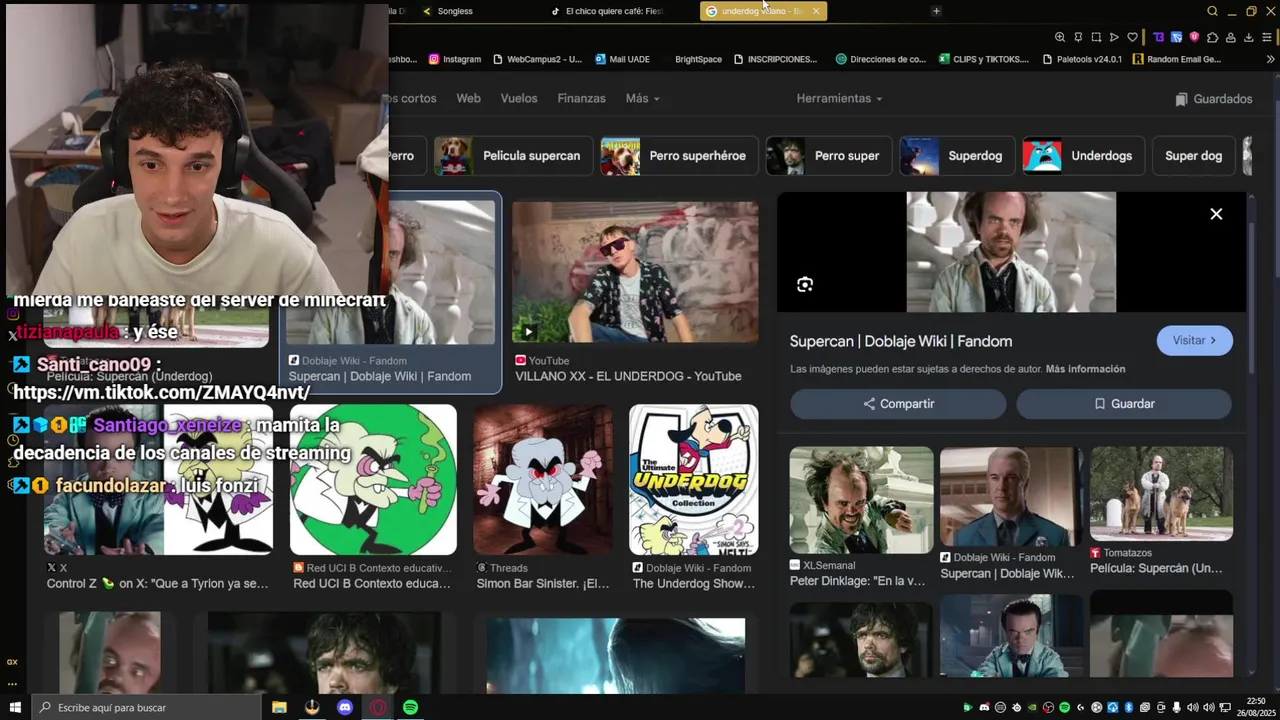Click the image preview panel scrollbar

[x=1252, y=298]
